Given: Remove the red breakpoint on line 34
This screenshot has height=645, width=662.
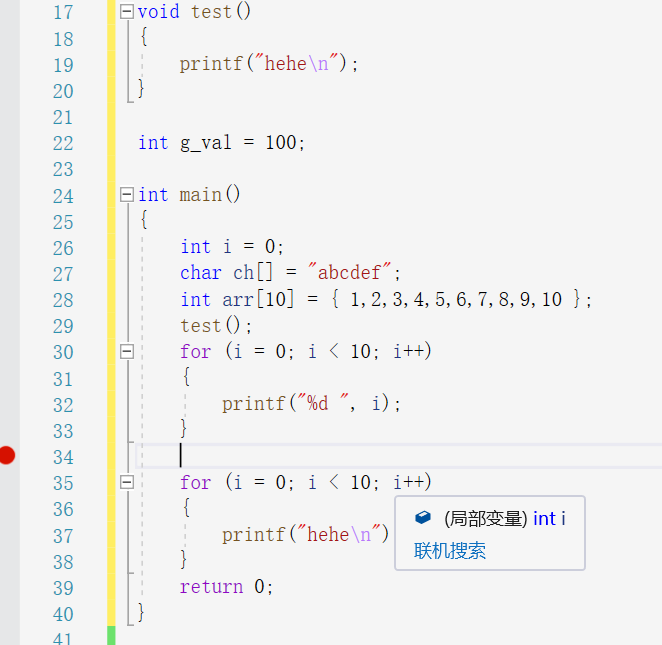Looking at the screenshot, I should [x=7, y=455].
